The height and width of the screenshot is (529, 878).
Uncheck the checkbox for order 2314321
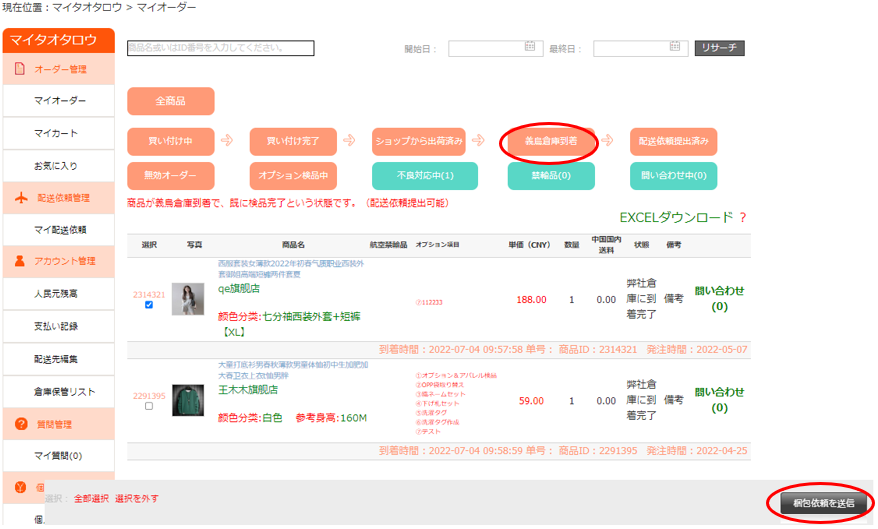click(x=149, y=305)
